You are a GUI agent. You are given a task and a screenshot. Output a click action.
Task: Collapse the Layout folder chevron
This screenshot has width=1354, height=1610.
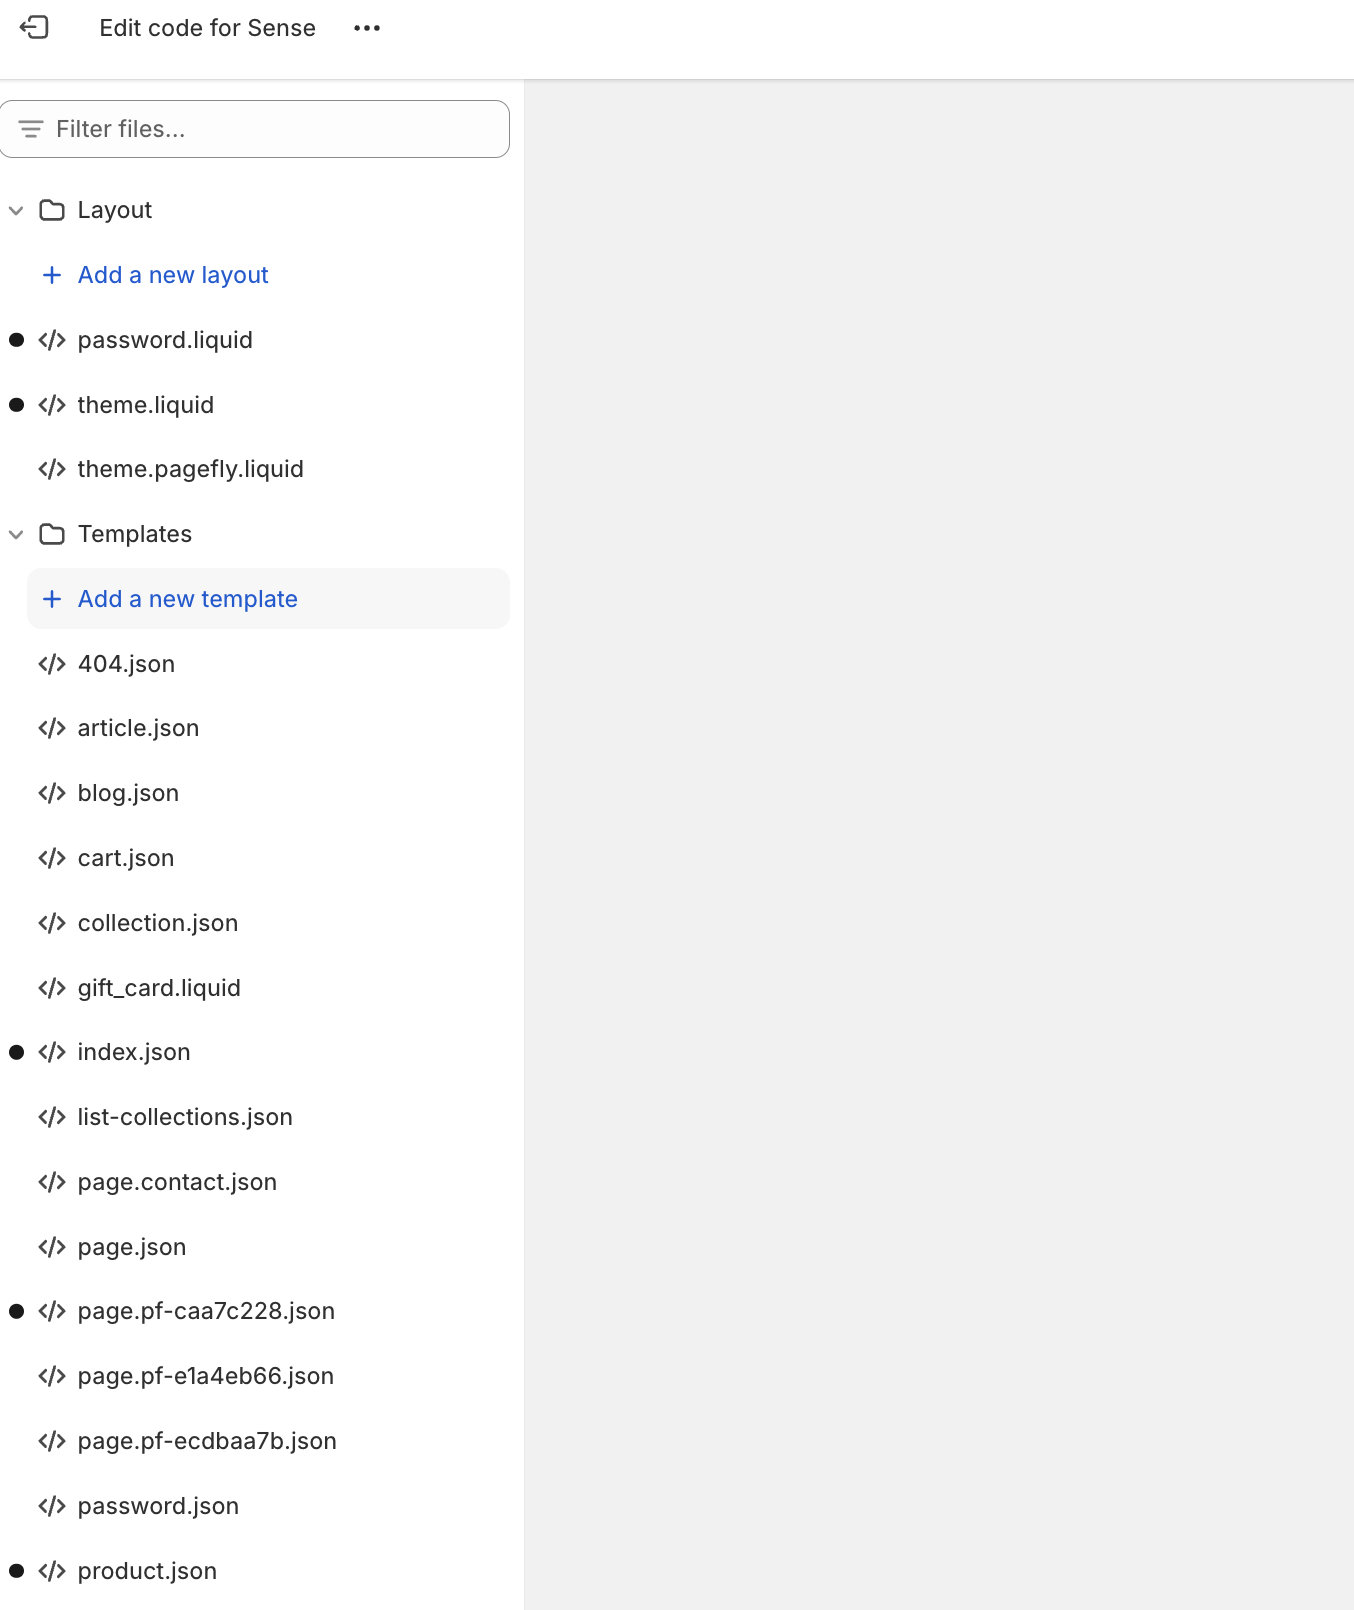point(16,210)
